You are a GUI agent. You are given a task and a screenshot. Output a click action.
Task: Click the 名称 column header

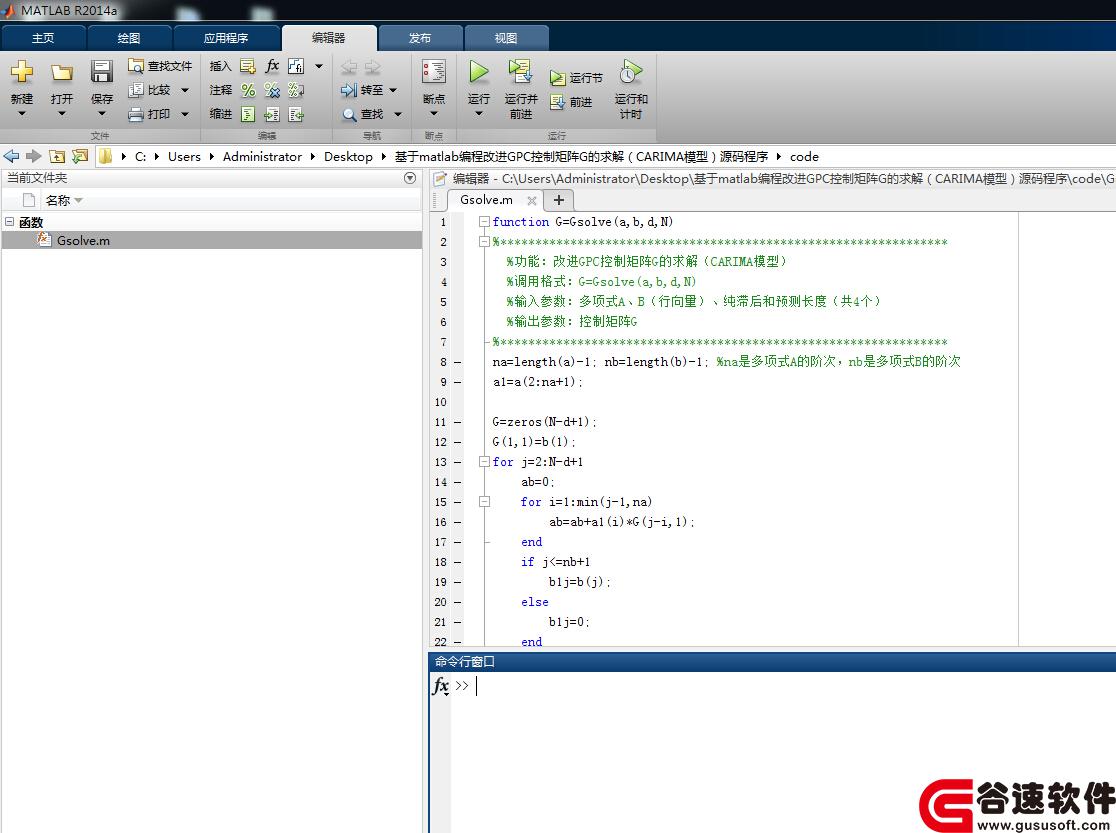(x=58, y=201)
